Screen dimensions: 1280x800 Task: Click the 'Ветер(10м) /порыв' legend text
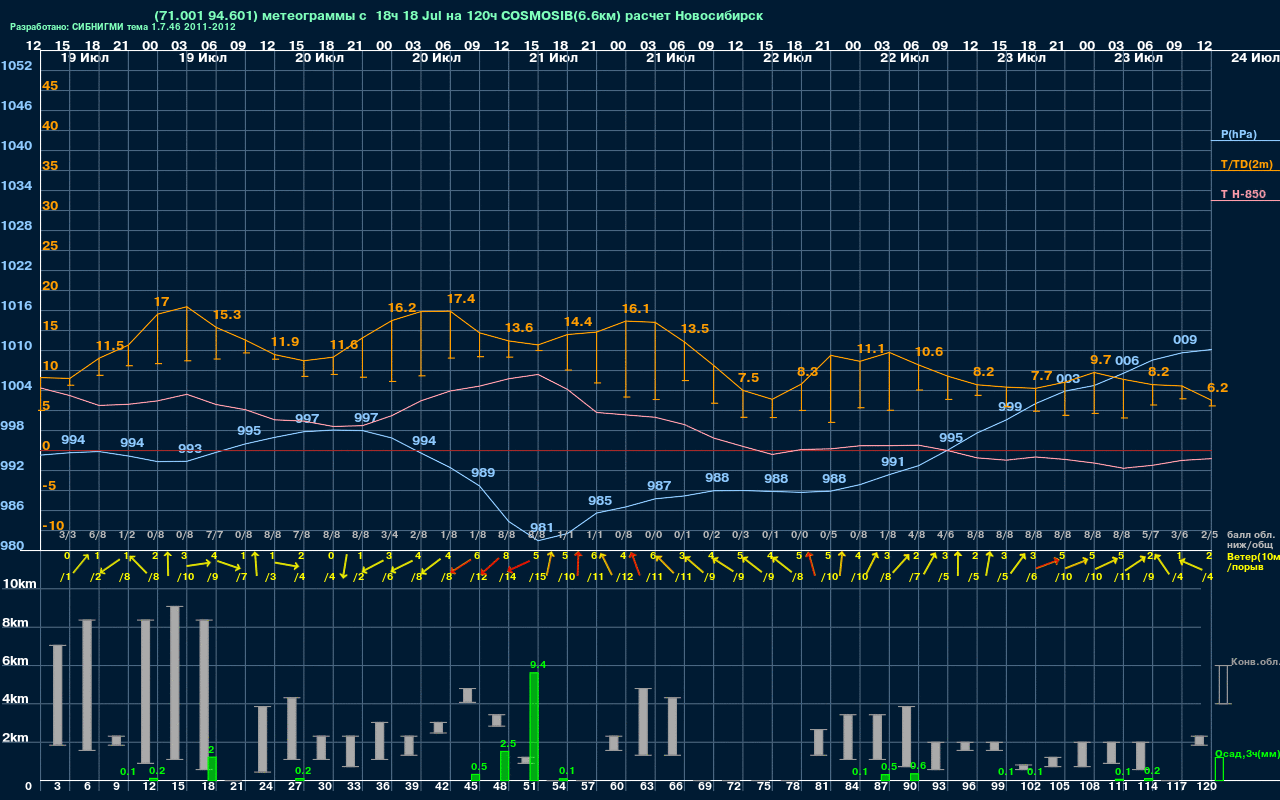(x=1252, y=561)
